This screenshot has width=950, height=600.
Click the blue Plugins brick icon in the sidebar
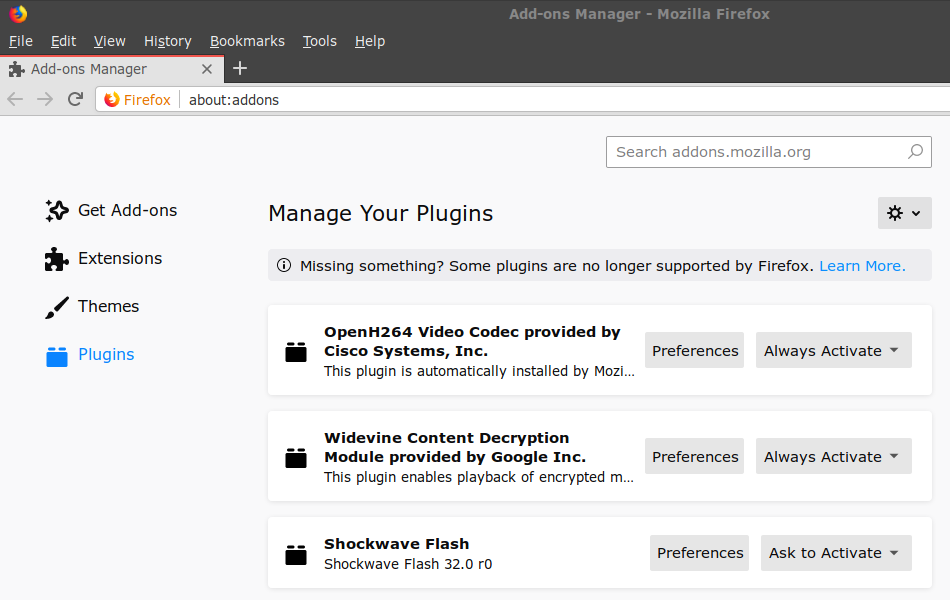[56, 356]
